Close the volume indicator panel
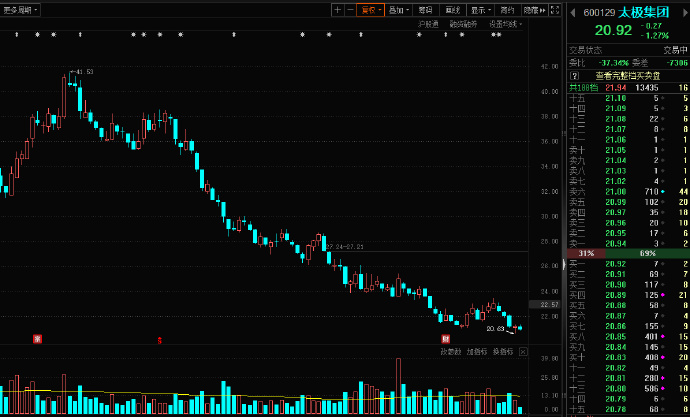The height and width of the screenshot is (417, 690). 524,352
